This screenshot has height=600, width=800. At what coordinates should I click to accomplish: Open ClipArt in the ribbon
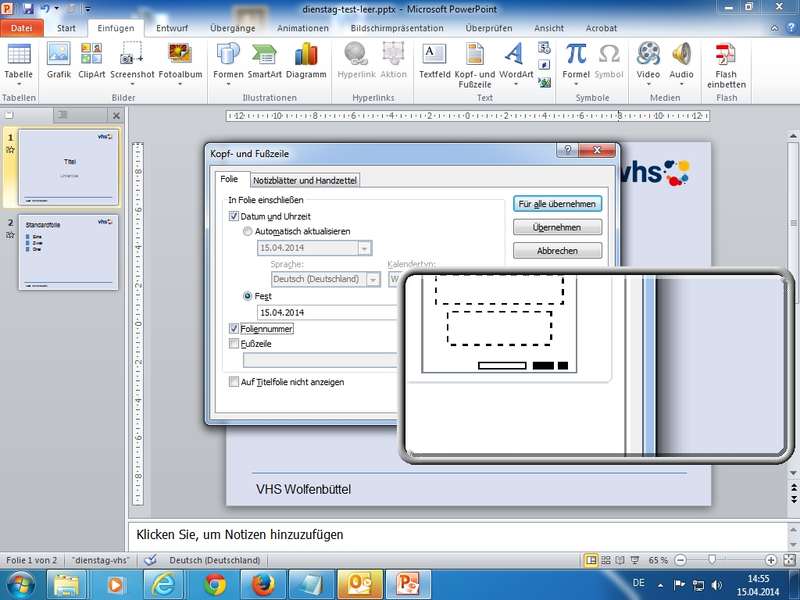(x=92, y=60)
